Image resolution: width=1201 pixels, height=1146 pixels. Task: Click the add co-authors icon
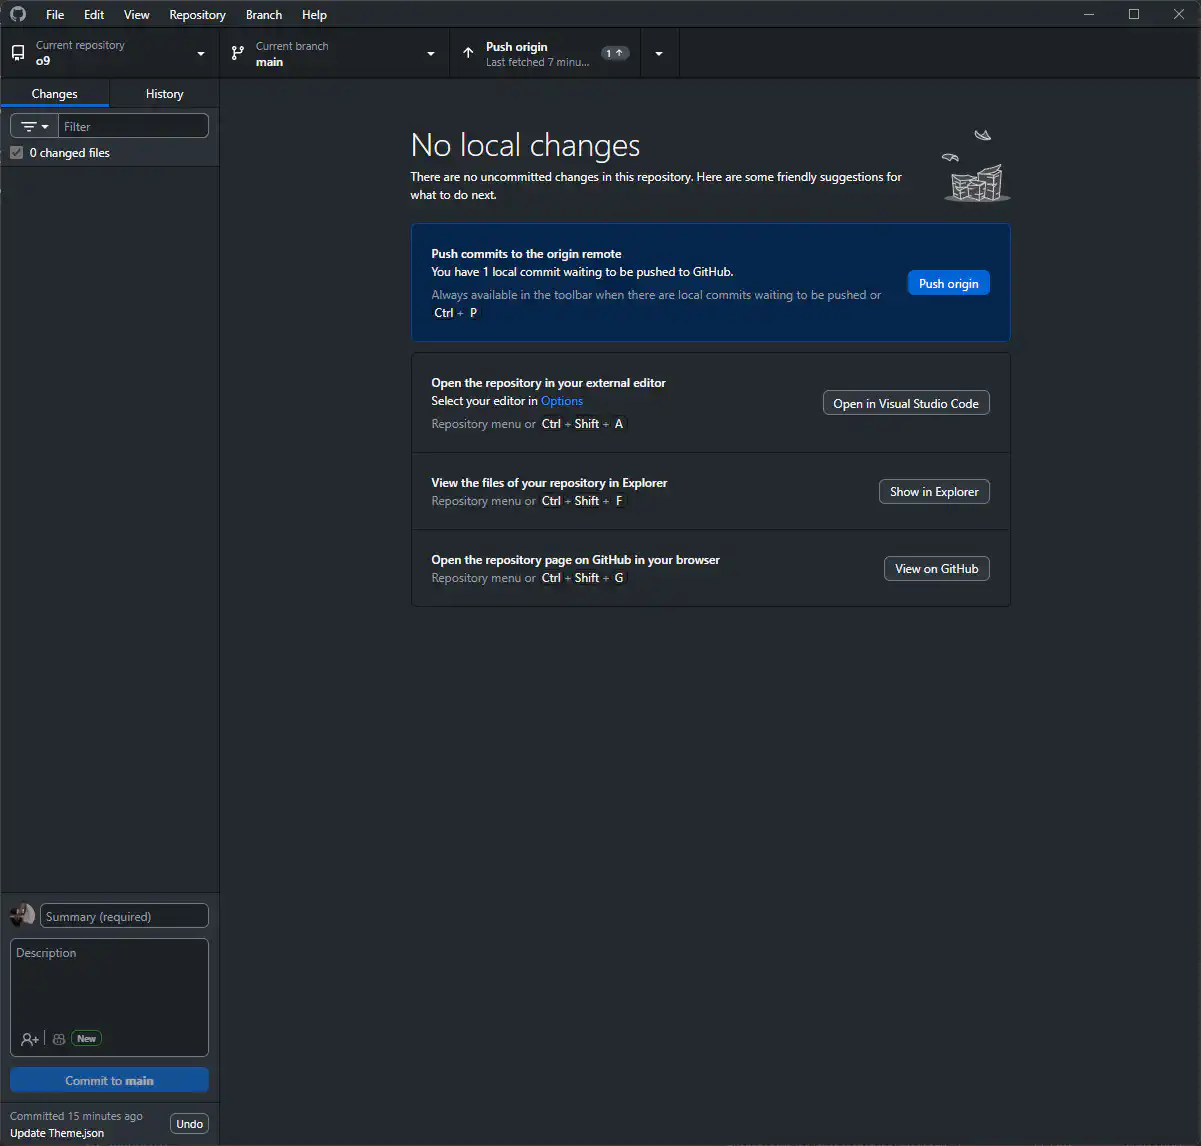pyautogui.click(x=30, y=1039)
